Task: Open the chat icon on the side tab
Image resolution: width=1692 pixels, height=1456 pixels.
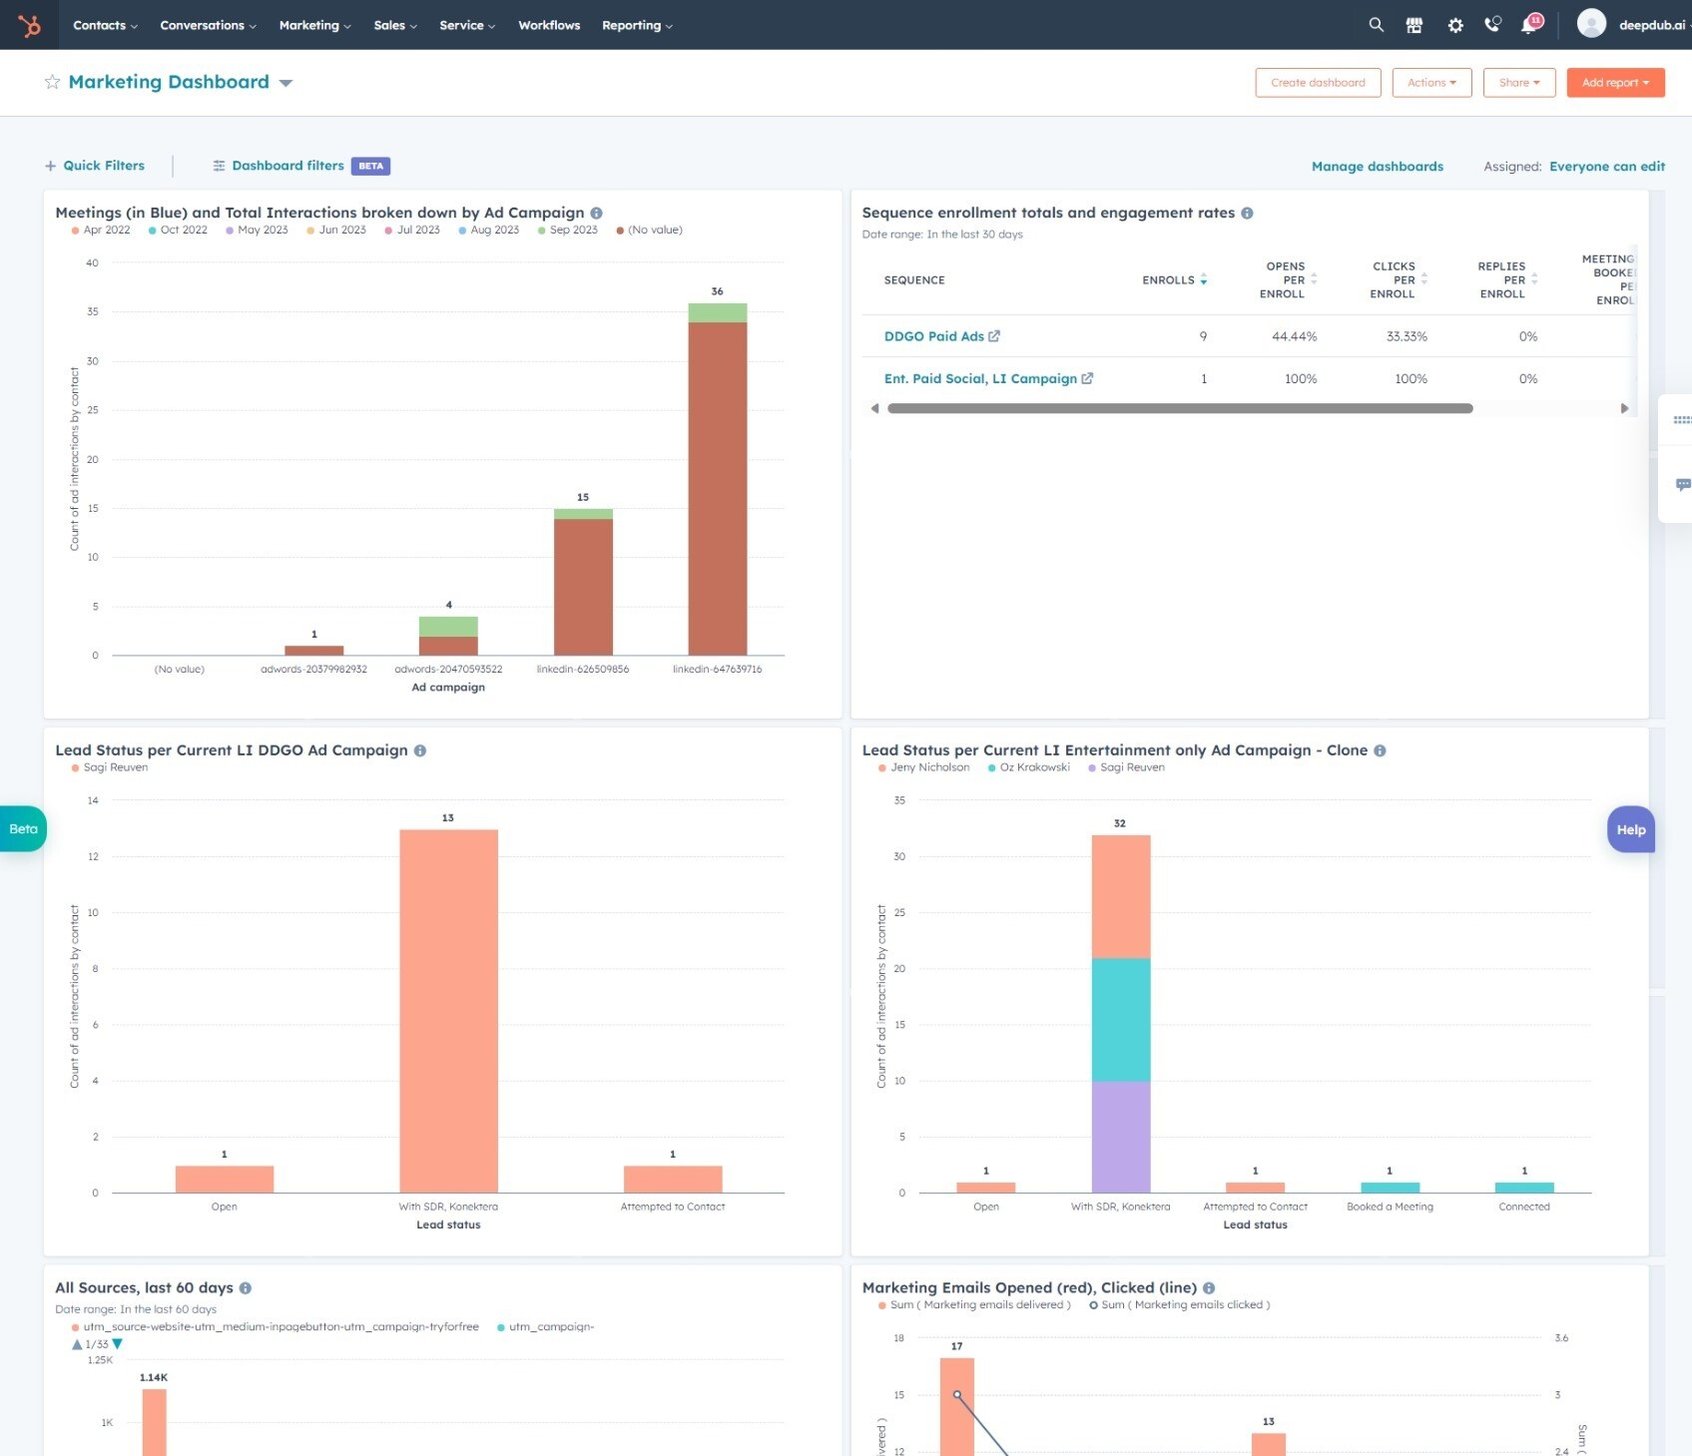Action: point(1682,485)
